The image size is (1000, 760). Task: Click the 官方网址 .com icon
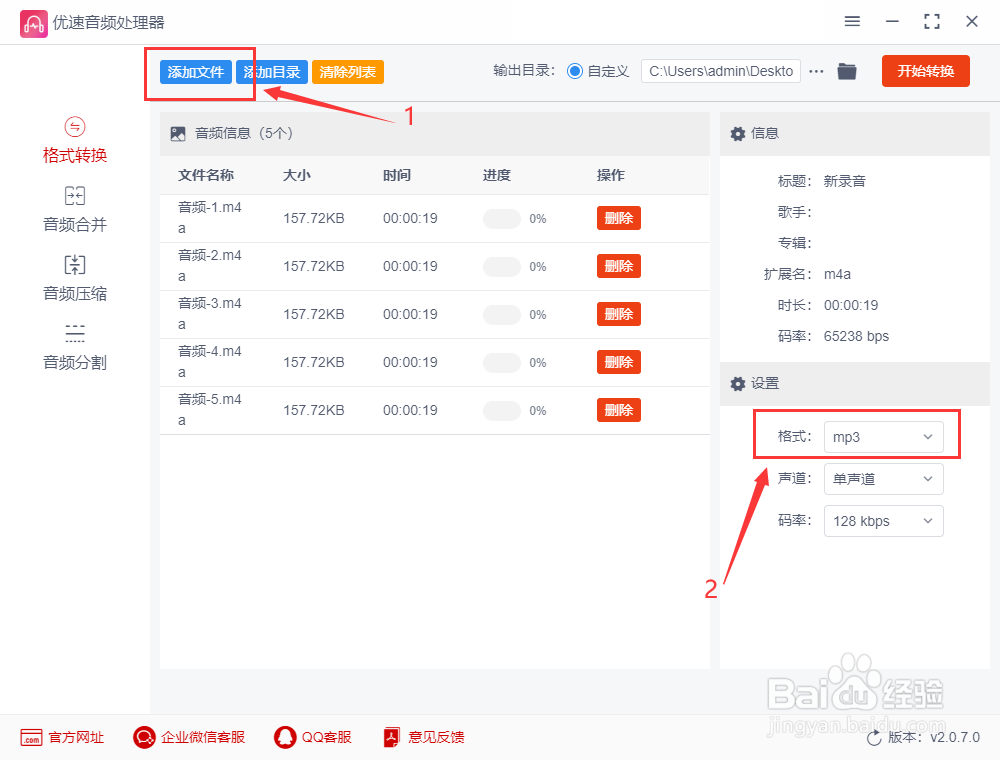click(x=31, y=738)
